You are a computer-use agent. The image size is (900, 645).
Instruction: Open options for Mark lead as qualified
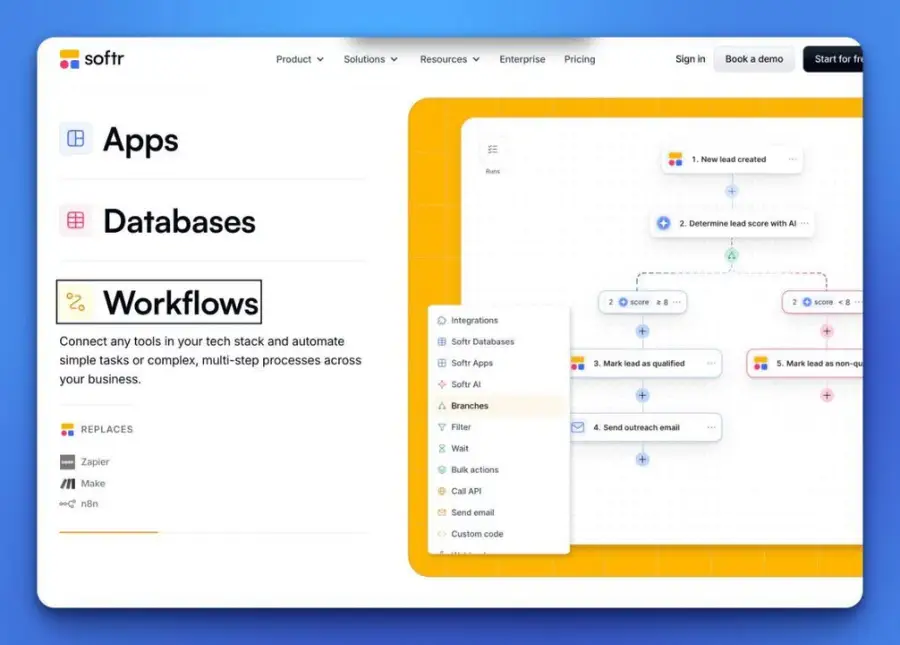click(x=711, y=363)
